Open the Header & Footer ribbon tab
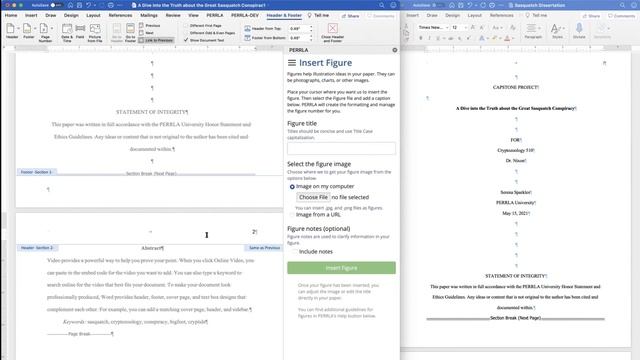Screen dimensions: 640x360 [284, 15]
